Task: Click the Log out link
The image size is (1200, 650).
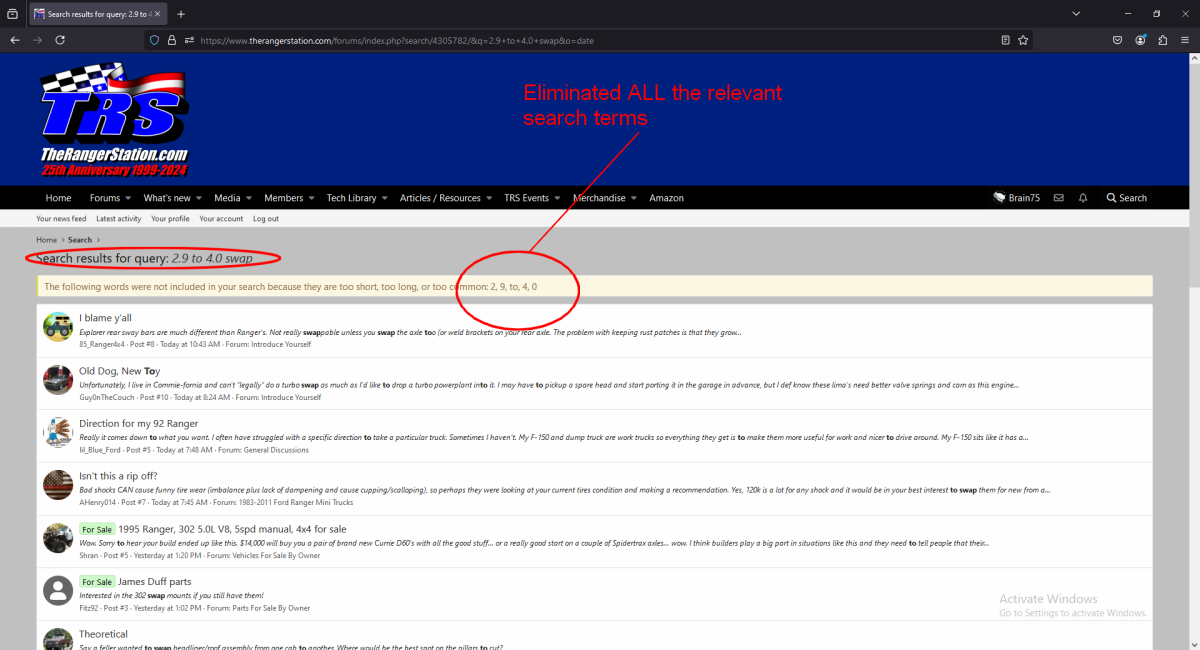Action: 266,219
